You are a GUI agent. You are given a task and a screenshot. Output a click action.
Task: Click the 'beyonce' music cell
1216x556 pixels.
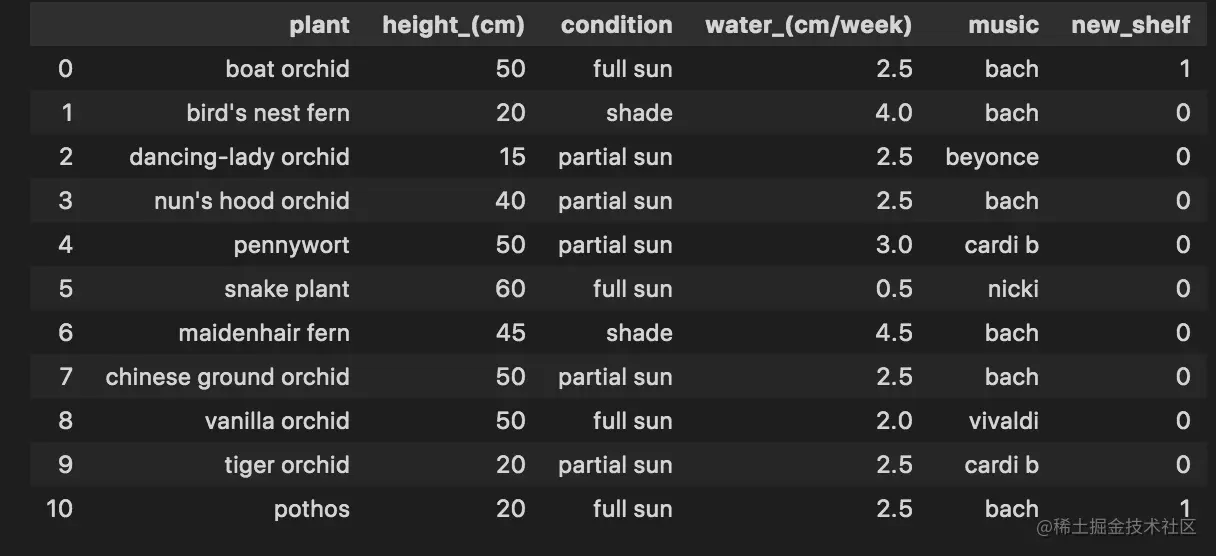pos(991,157)
